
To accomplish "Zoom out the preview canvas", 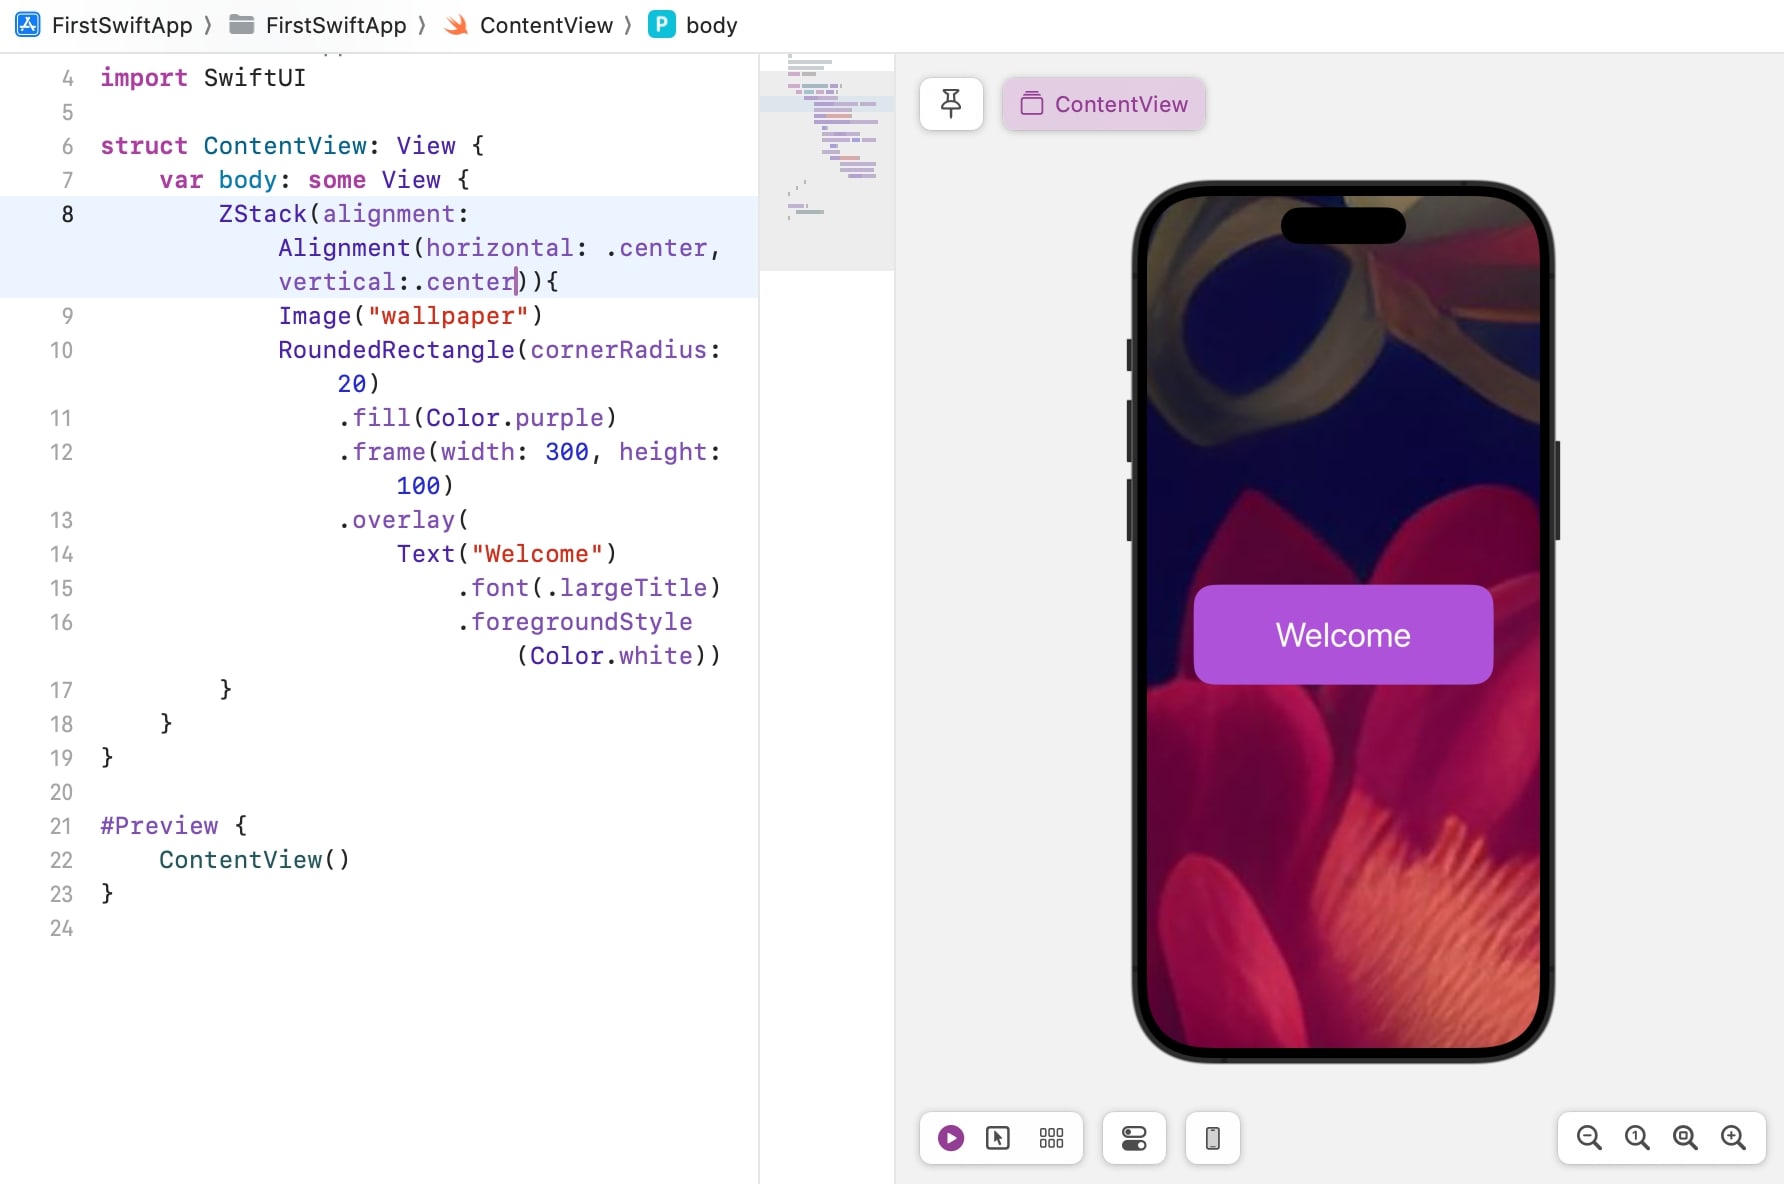I will [1589, 1138].
